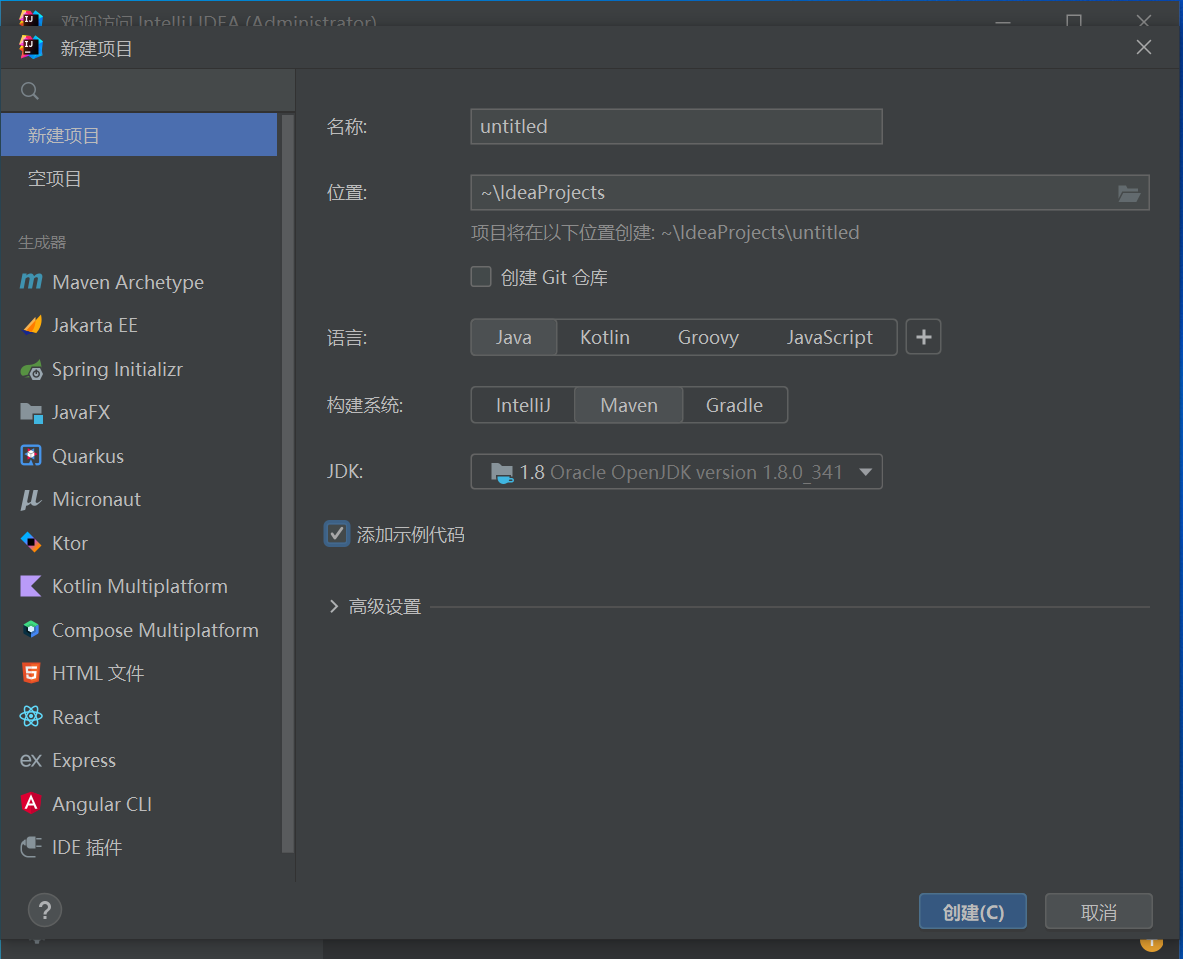Select the React generator icon
Screen dimensions: 1183x959
tap(31, 717)
